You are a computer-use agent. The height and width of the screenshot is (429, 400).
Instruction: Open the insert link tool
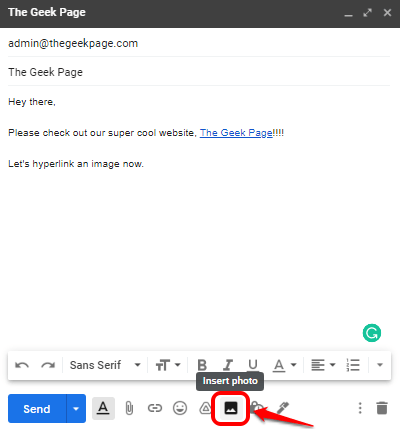click(154, 408)
